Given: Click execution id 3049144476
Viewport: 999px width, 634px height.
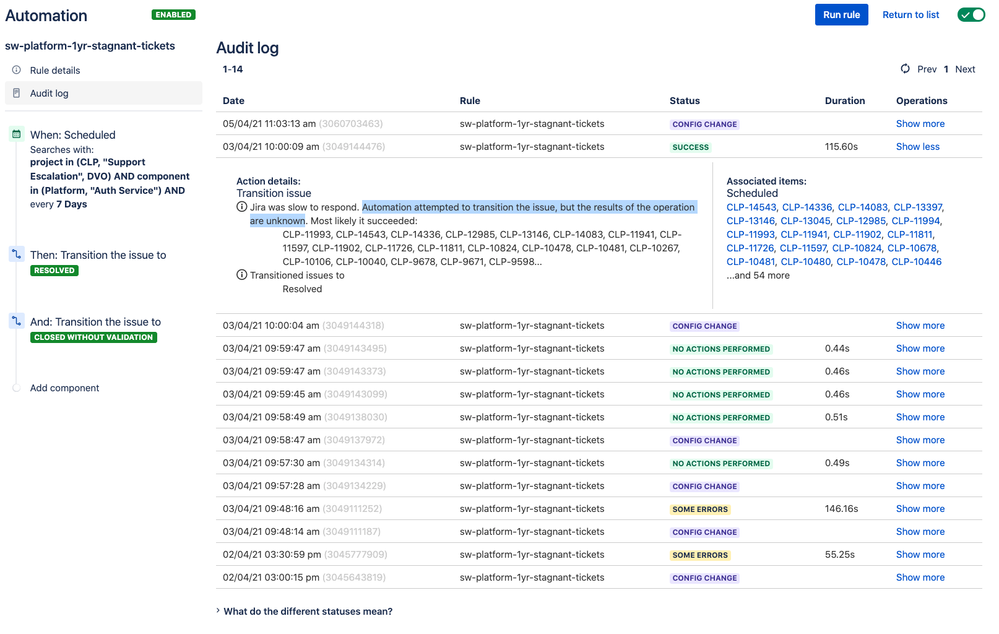Looking at the screenshot, I should 354,147.
